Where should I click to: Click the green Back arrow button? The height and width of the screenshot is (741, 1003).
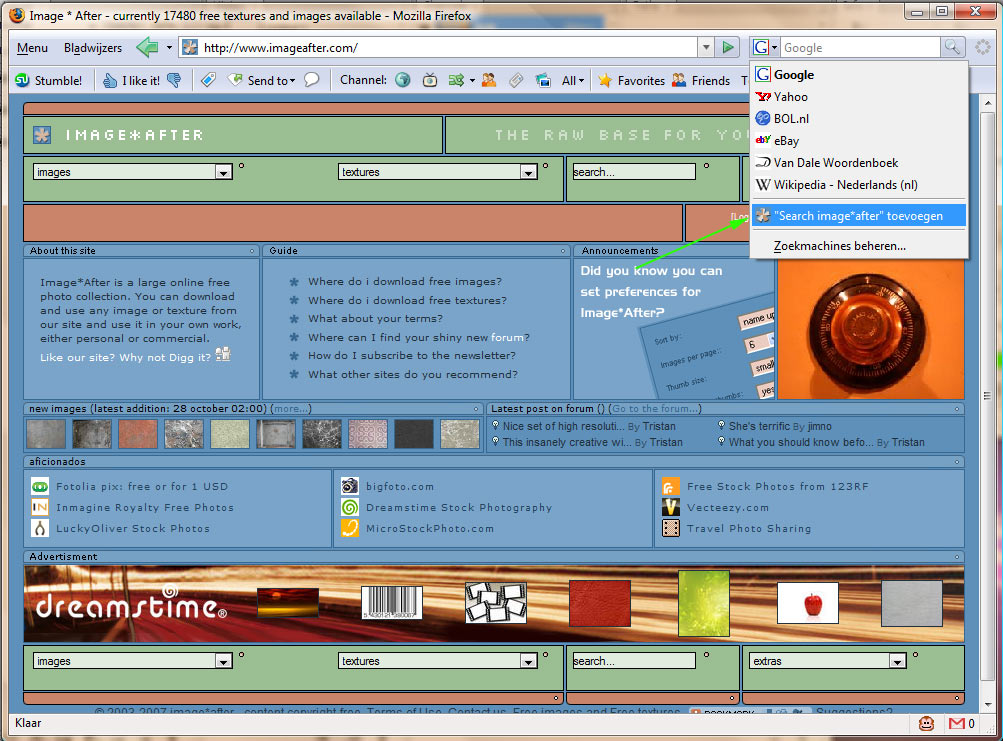(148, 47)
